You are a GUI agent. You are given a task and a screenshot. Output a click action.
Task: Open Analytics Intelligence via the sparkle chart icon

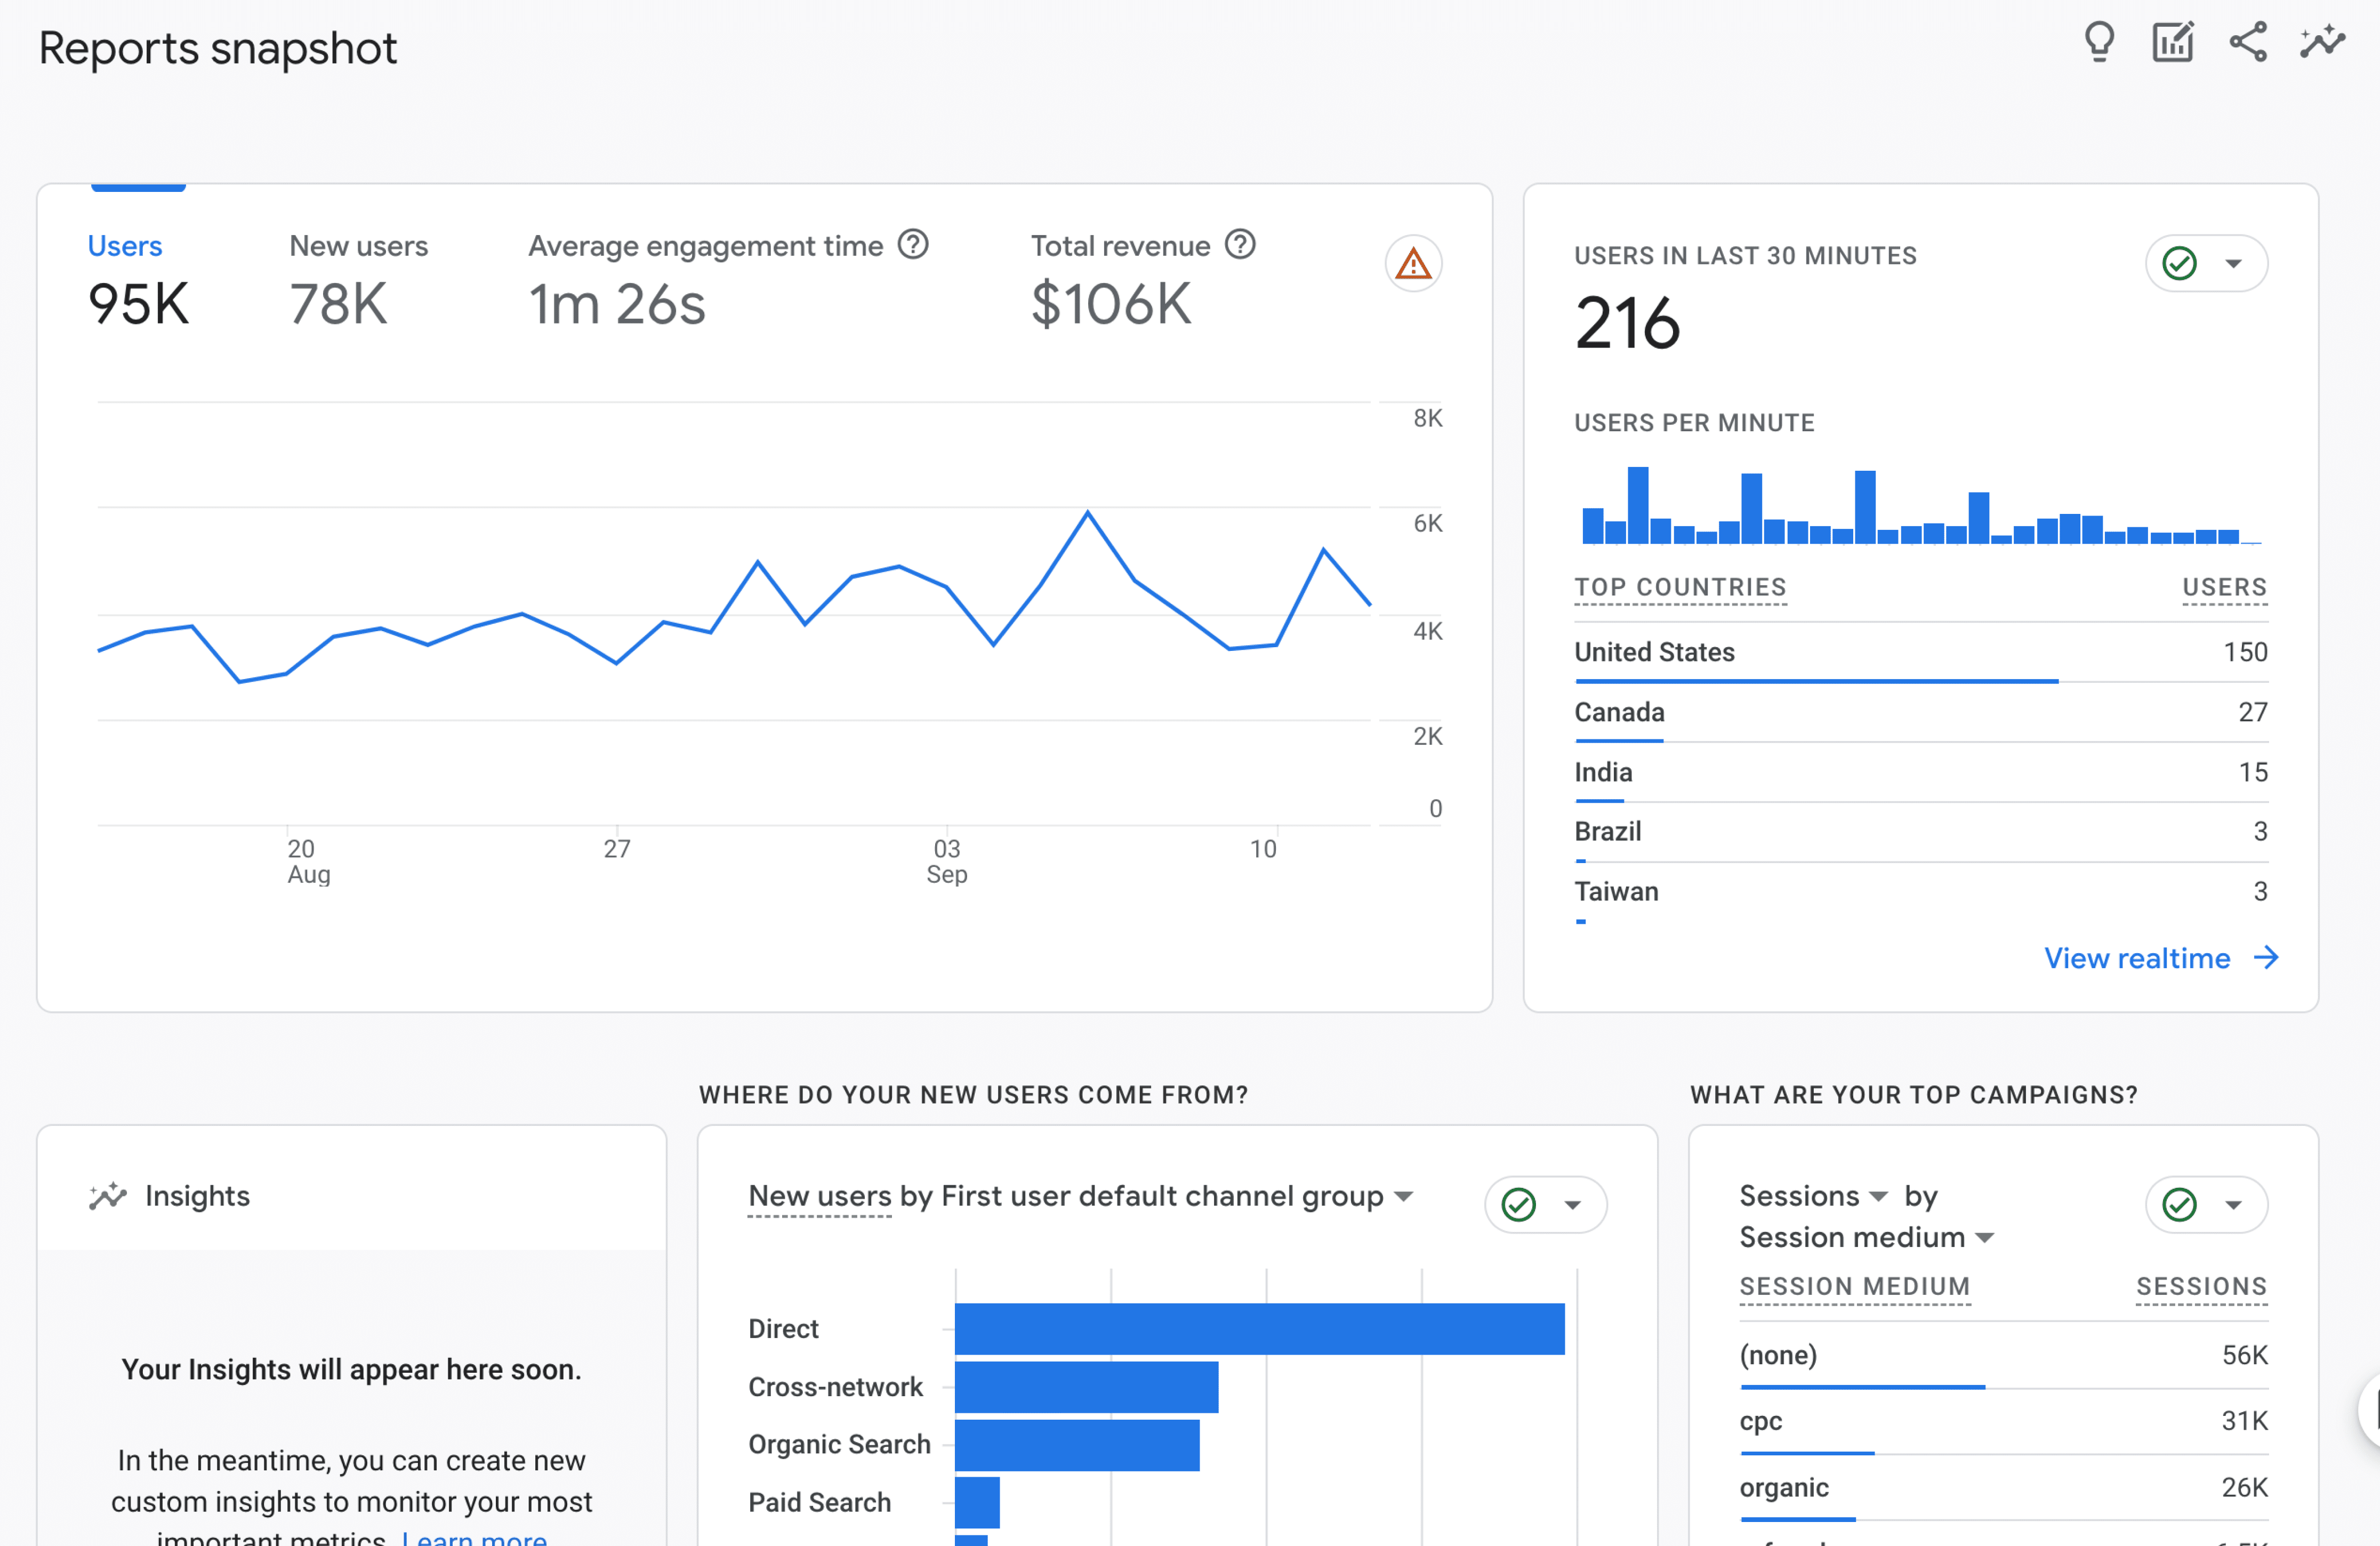click(2322, 42)
